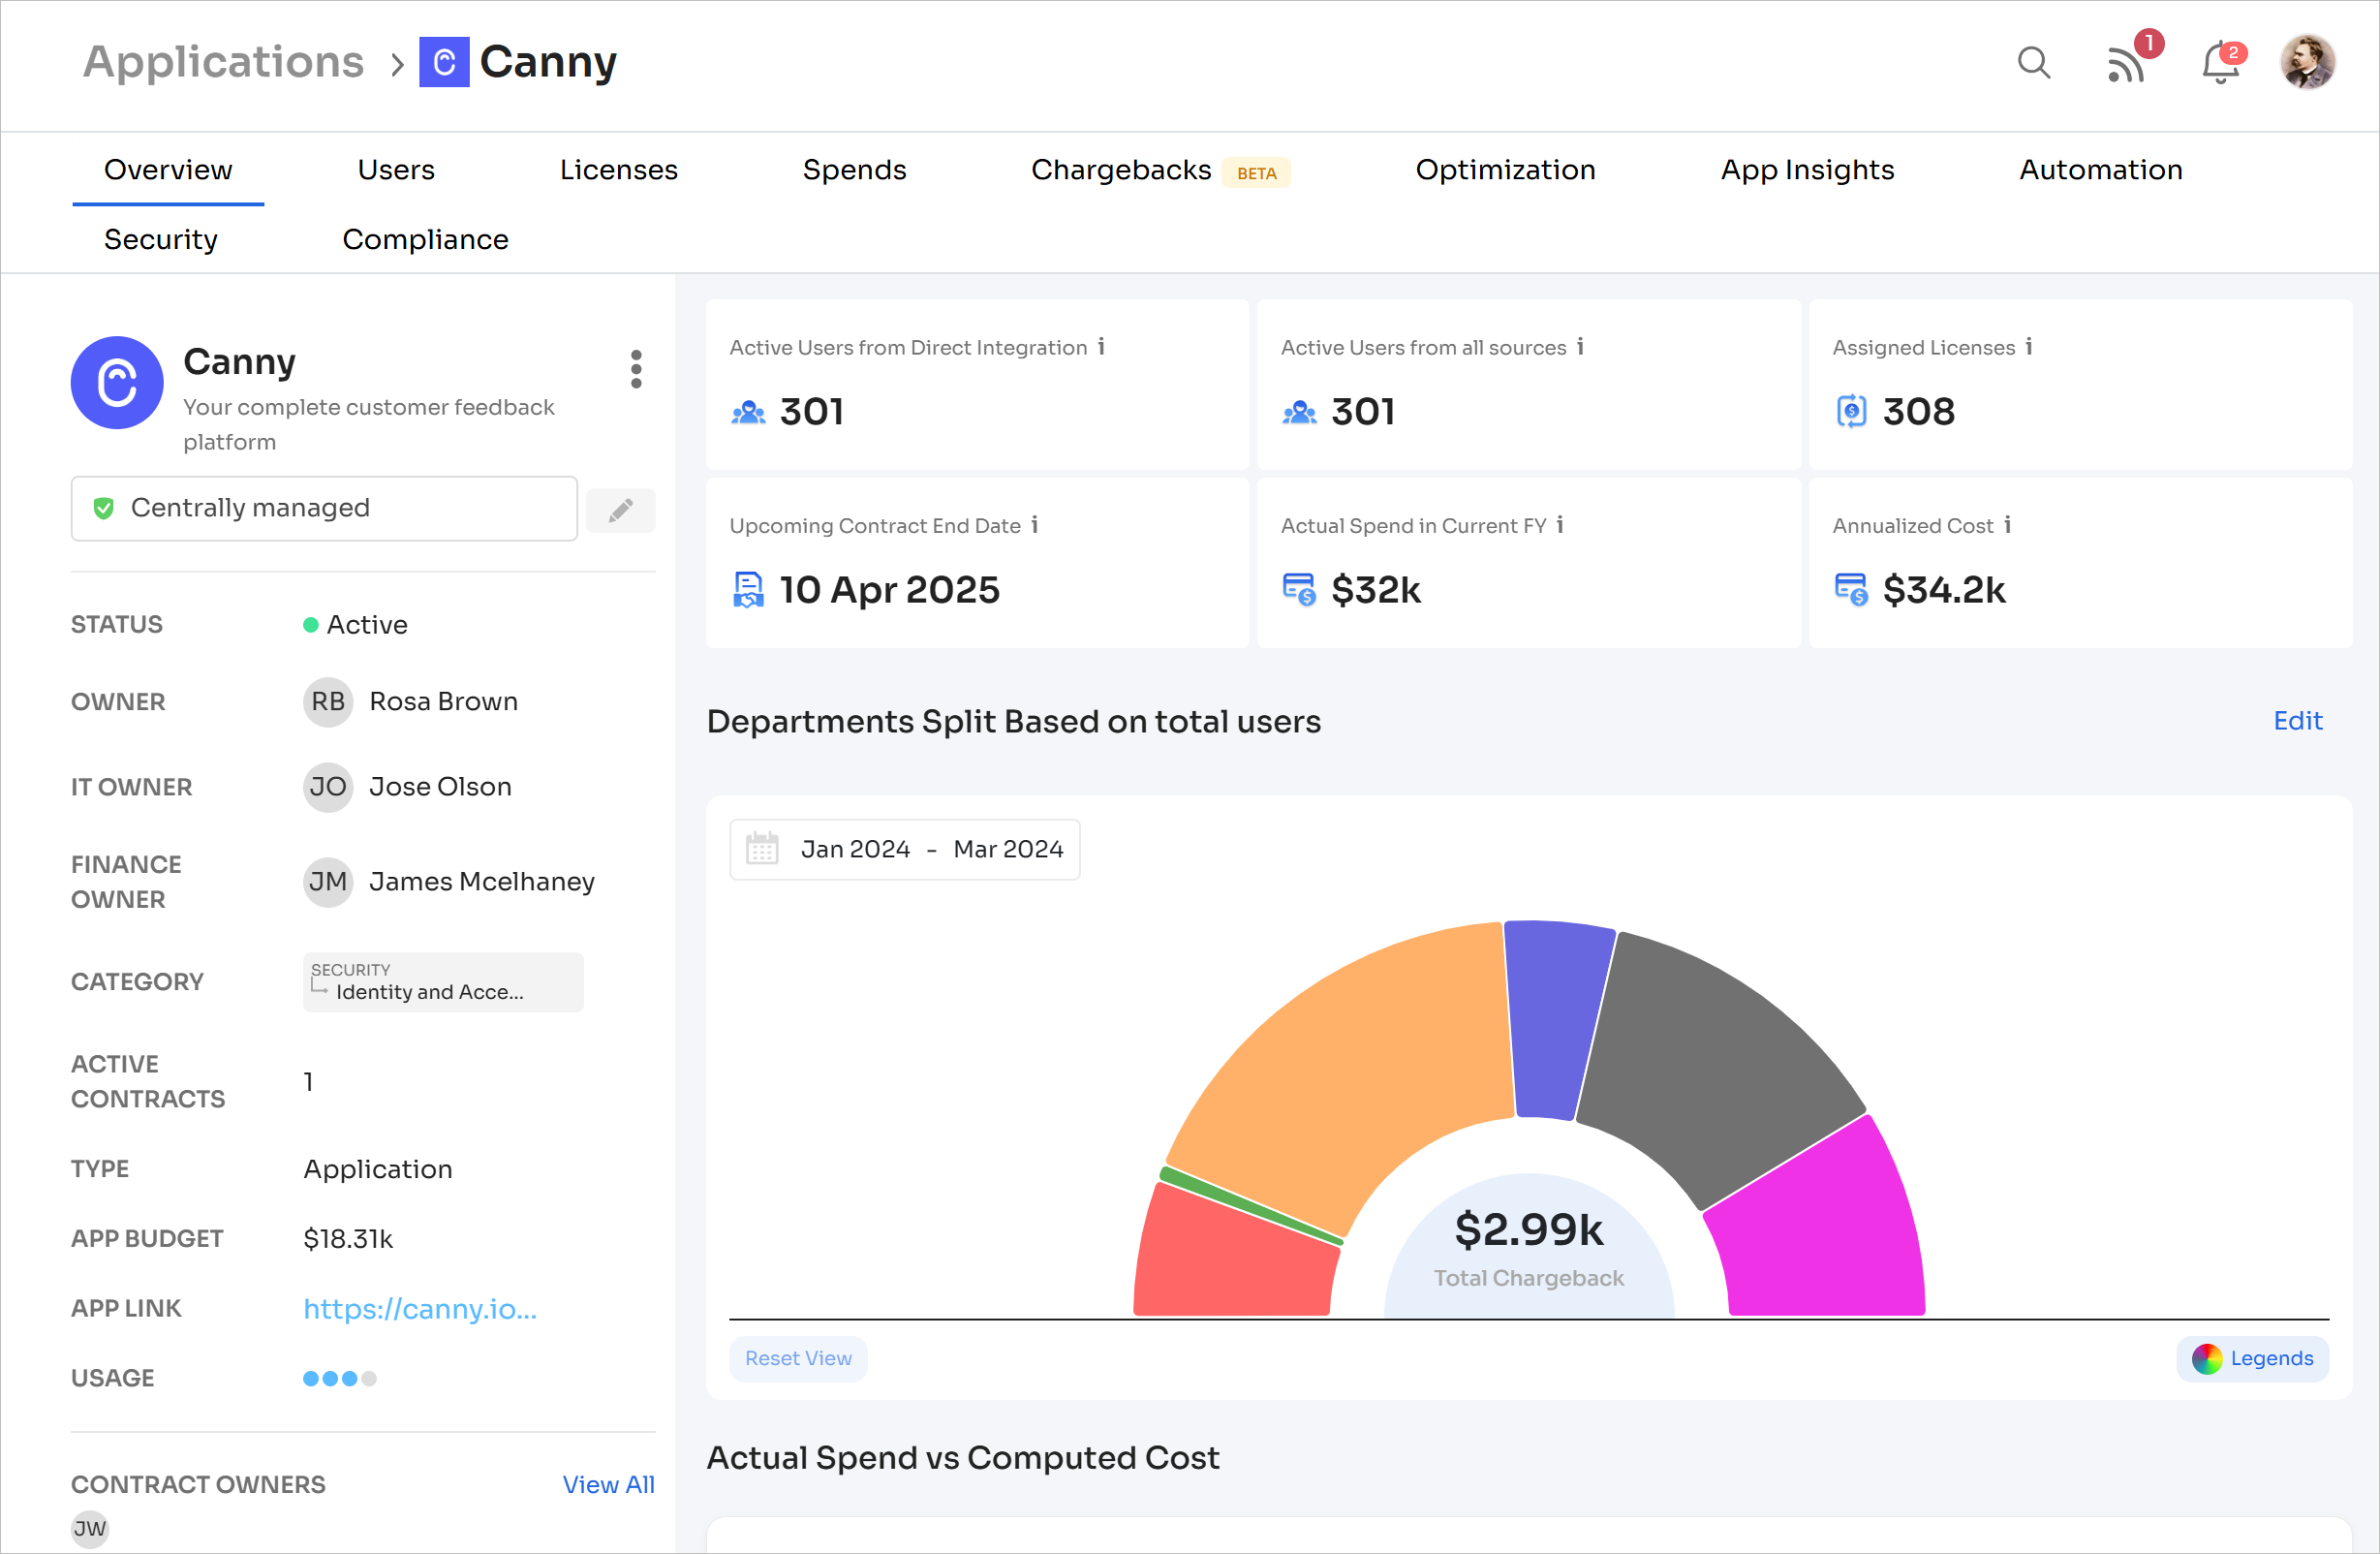This screenshot has height=1554, width=2380.
Task: Info icon next to Annualized Cost
Action: [x=2007, y=524]
